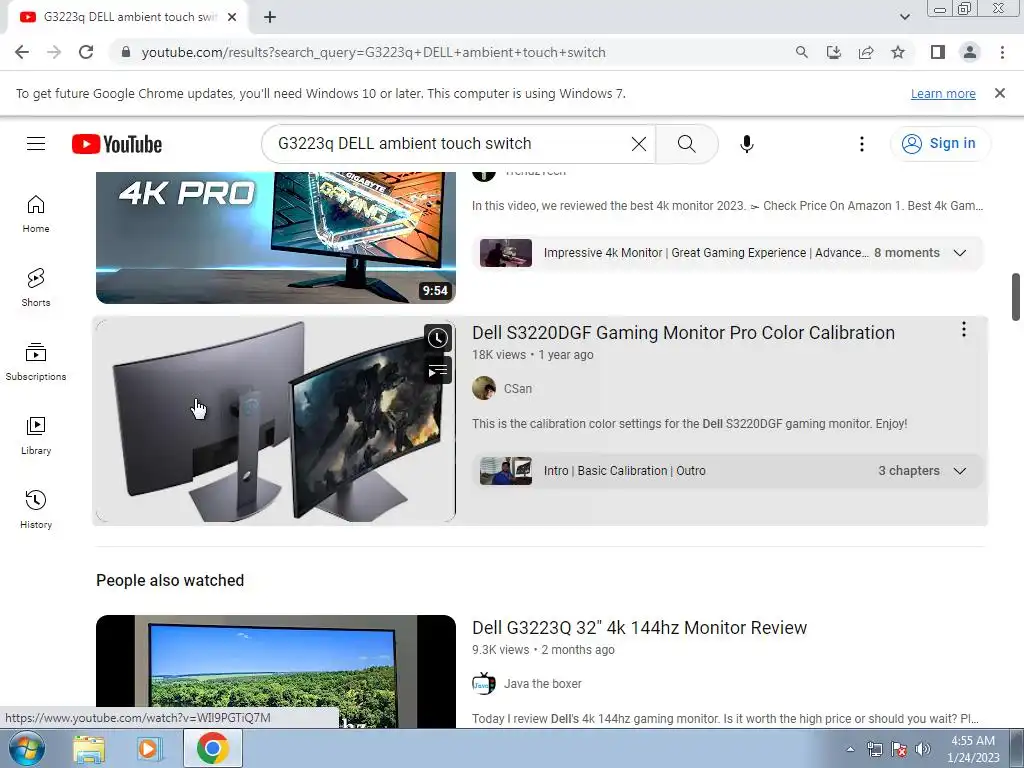Add Dell S3220DGF video to queue

point(438,371)
